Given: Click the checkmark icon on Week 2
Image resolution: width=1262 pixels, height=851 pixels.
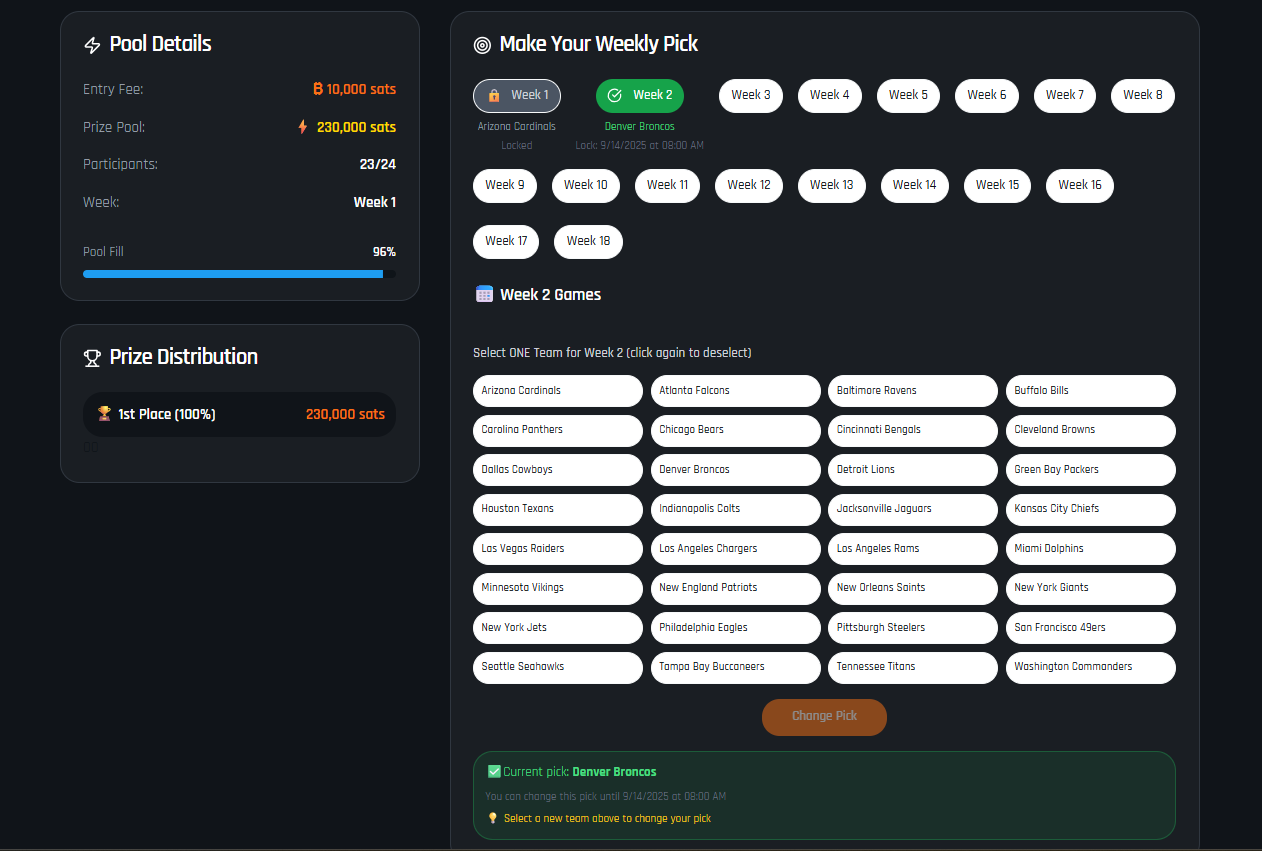Looking at the screenshot, I should click(x=615, y=96).
